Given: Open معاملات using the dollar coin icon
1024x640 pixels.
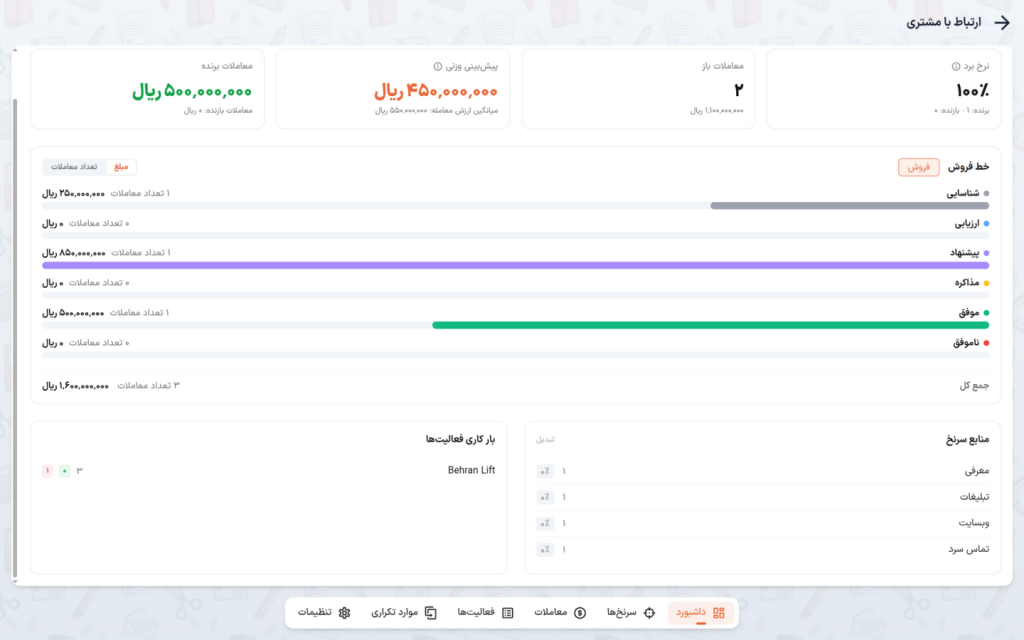Looking at the screenshot, I should (580, 613).
